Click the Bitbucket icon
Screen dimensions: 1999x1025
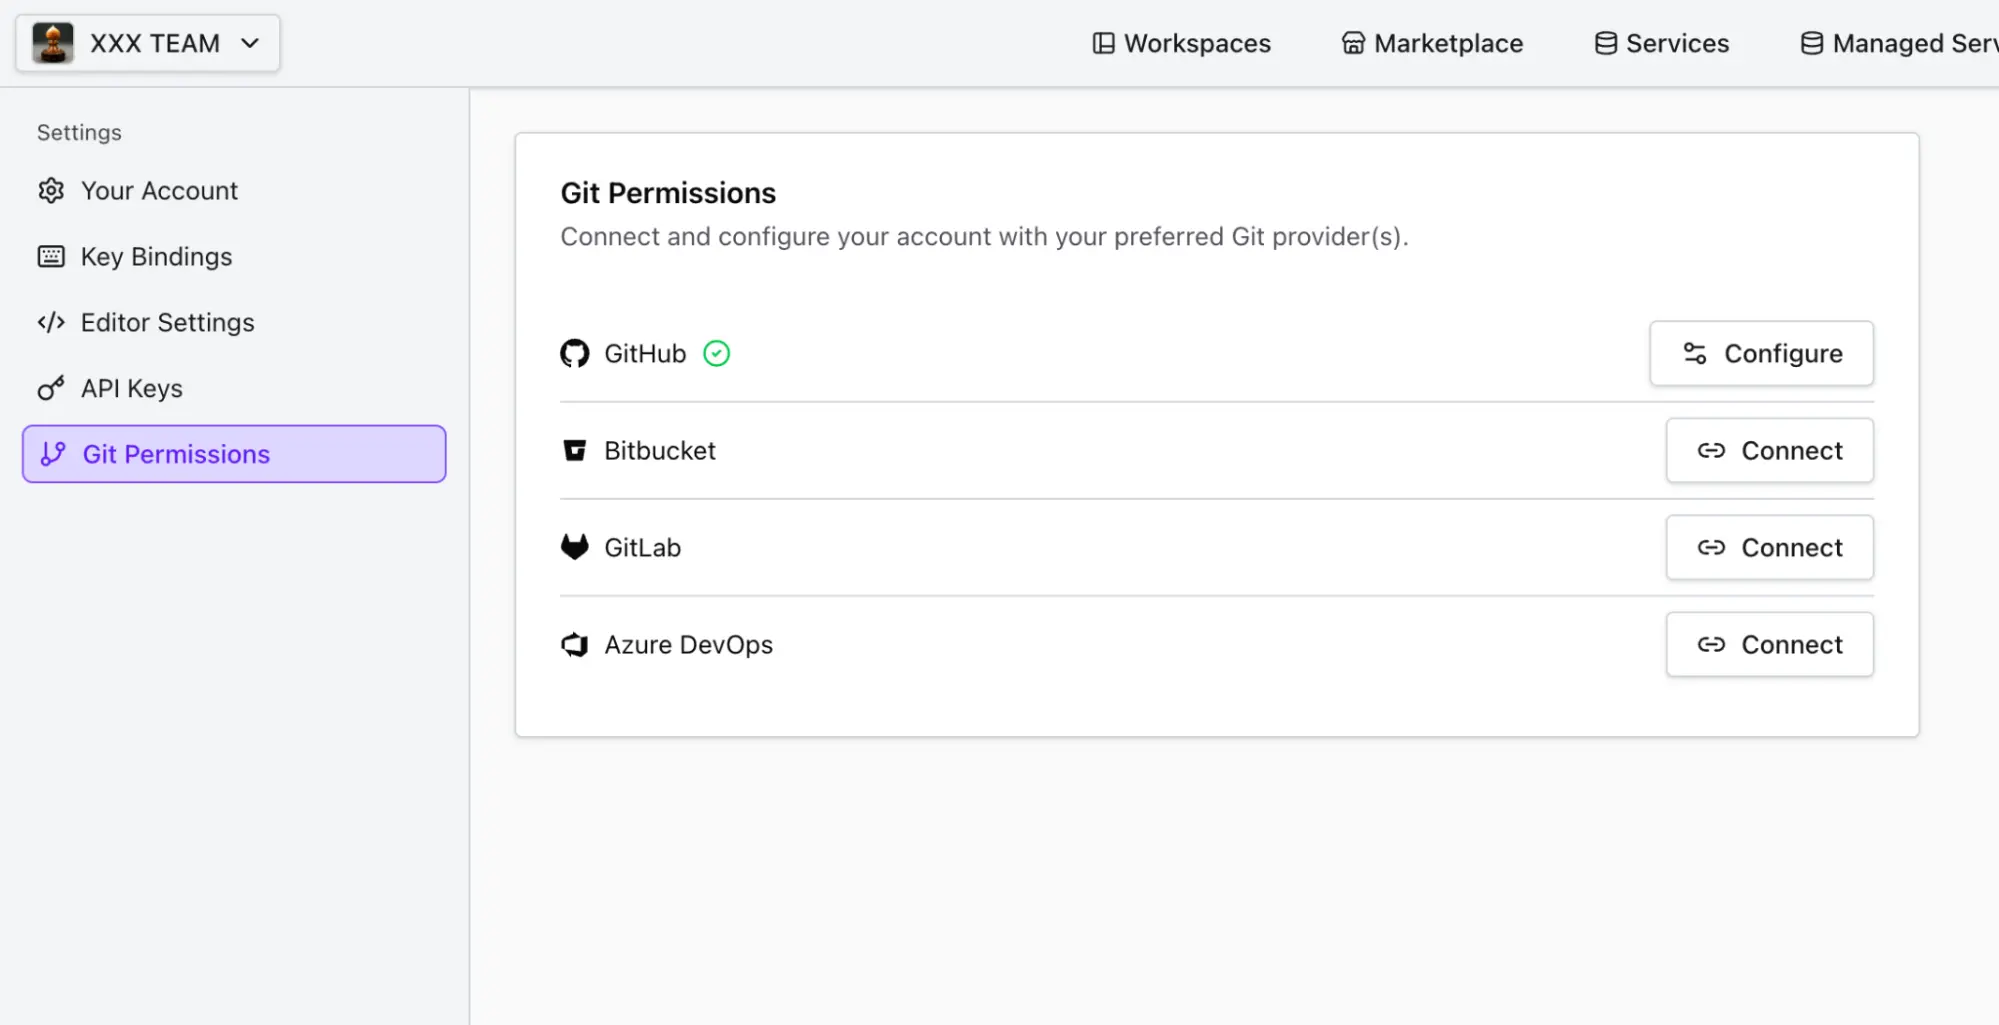tap(575, 450)
